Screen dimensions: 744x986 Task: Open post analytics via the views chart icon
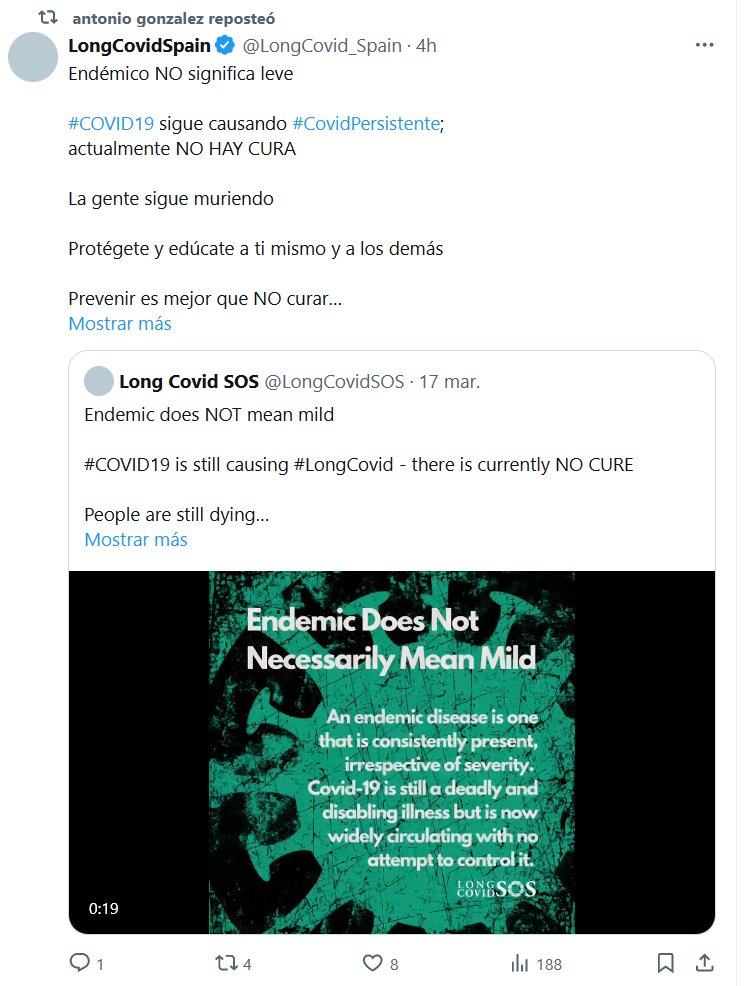pyautogui.click(x=520, y=963)
